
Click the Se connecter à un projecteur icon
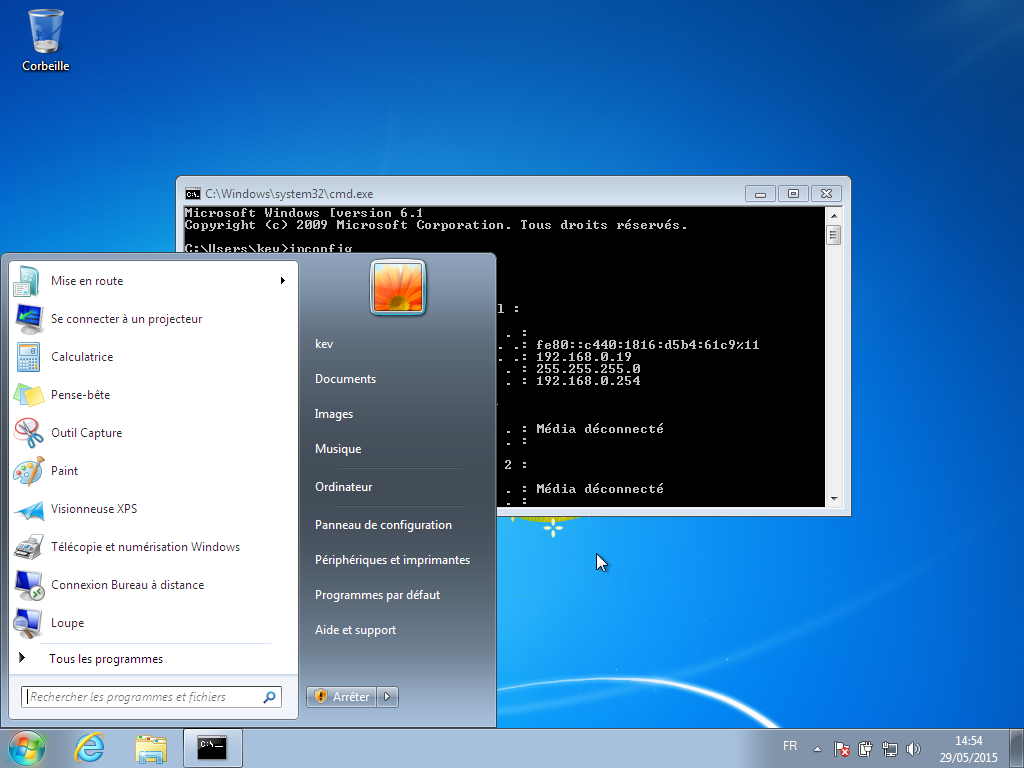[x=29, y=319]
